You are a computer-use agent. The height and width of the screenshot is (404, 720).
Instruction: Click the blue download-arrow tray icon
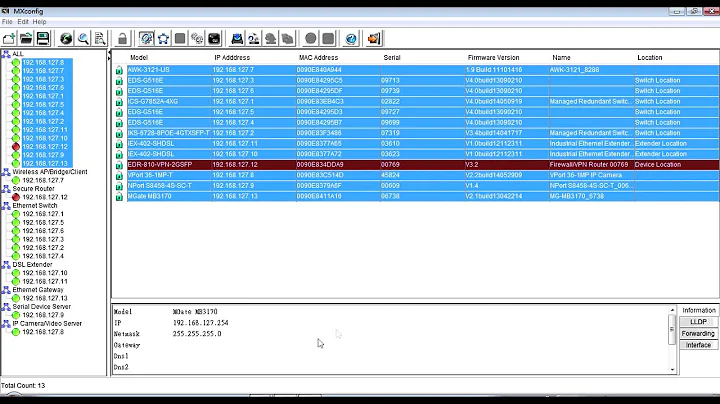pos(237,39)
